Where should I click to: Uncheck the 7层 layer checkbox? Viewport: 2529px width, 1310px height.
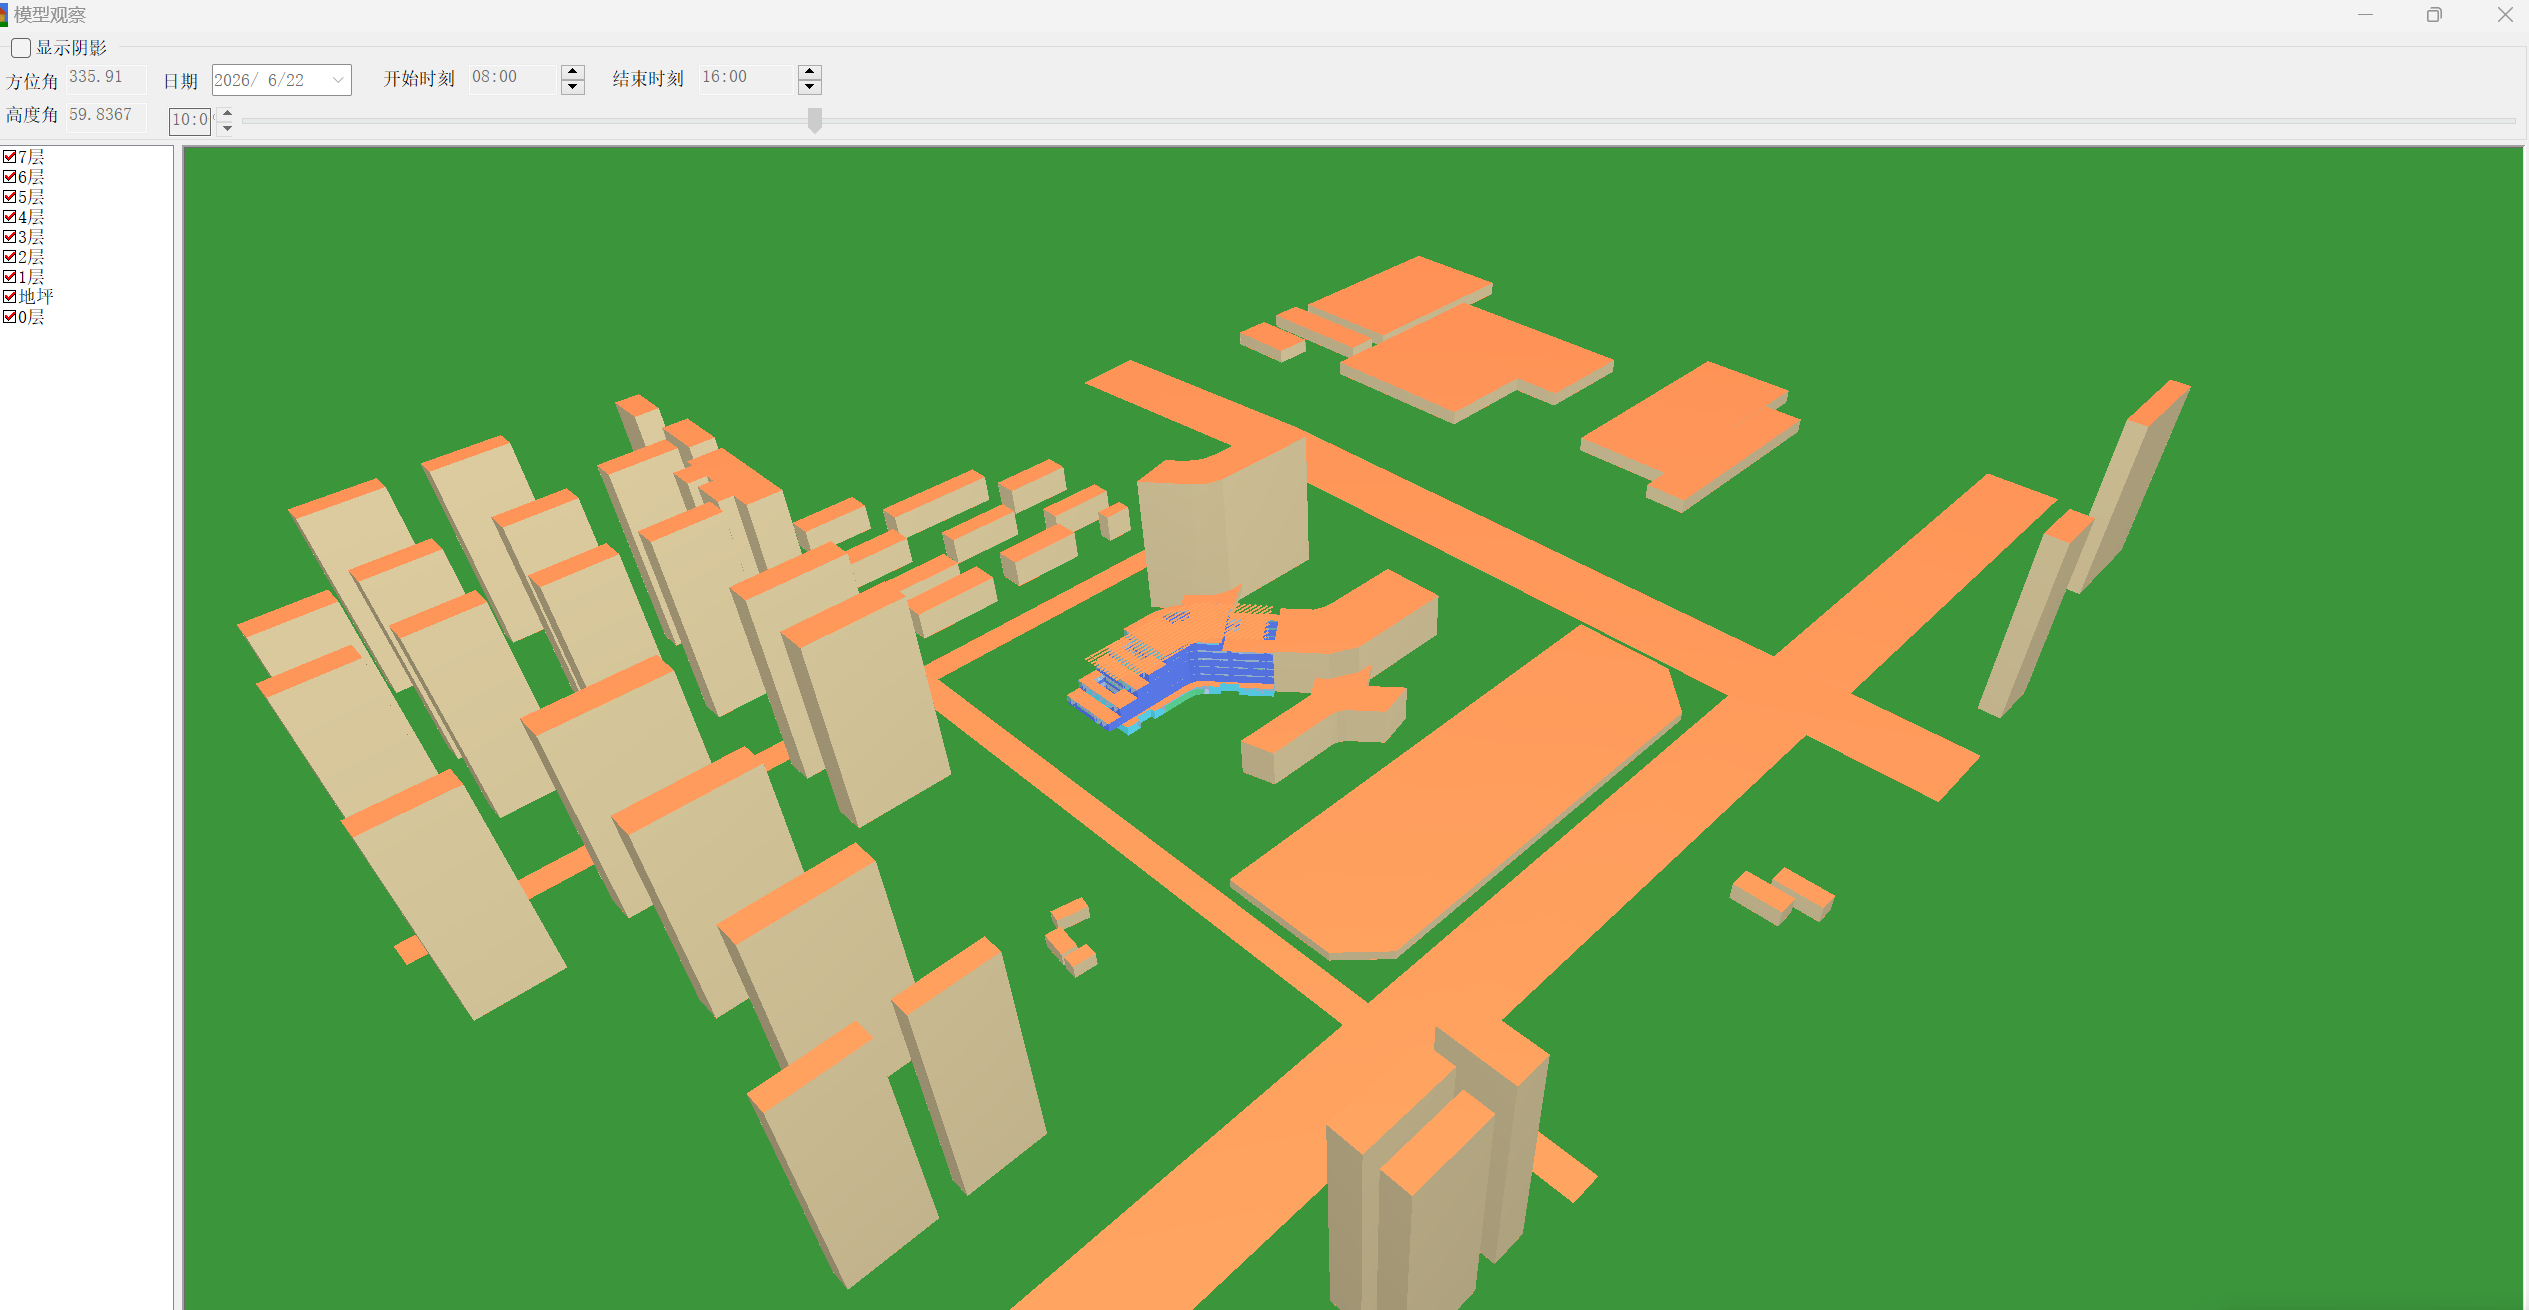10,157
